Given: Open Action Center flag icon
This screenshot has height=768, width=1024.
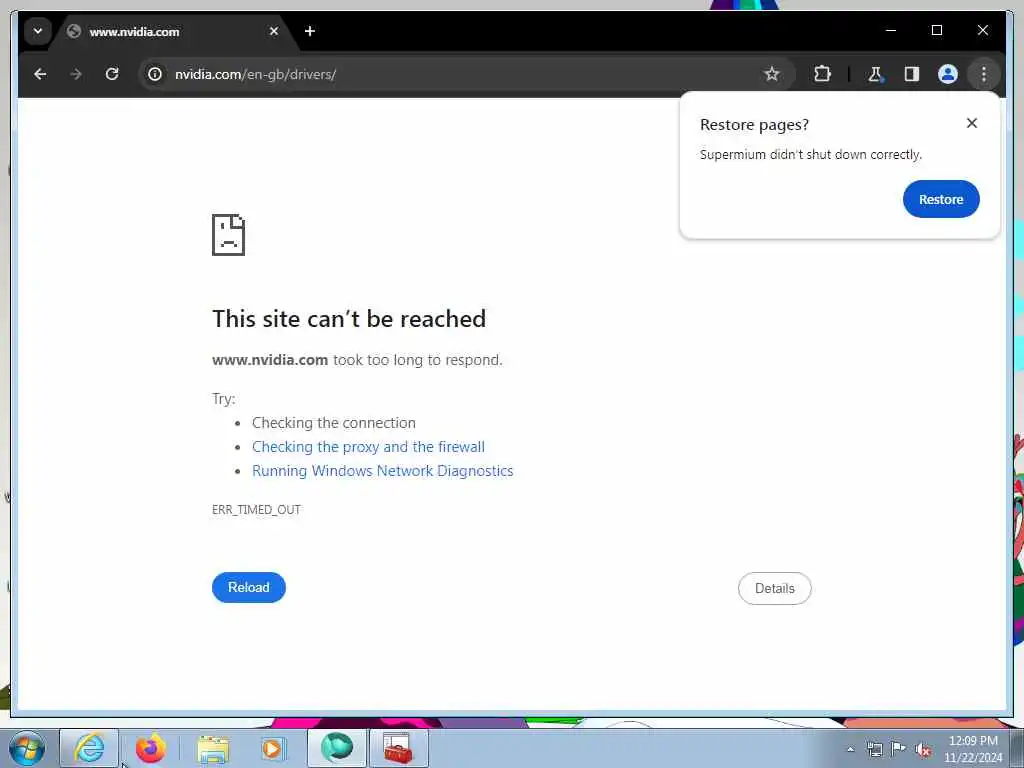Looking at the screenshot, I should click(x=899, y=749).
